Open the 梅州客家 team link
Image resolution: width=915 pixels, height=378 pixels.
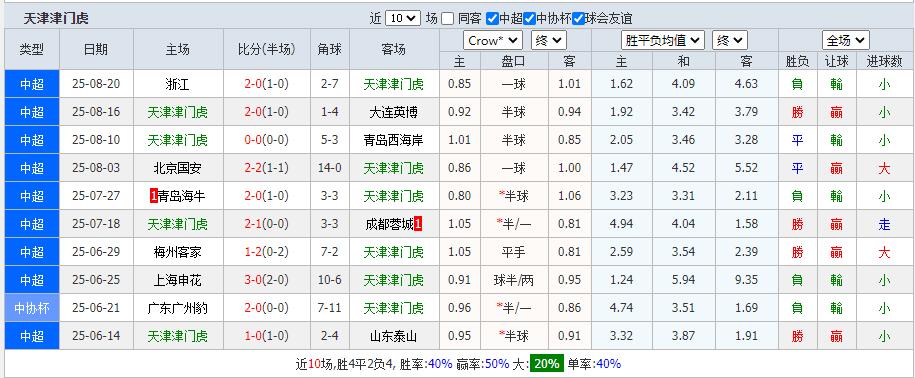pyautogui.click(x=178, y=252)
